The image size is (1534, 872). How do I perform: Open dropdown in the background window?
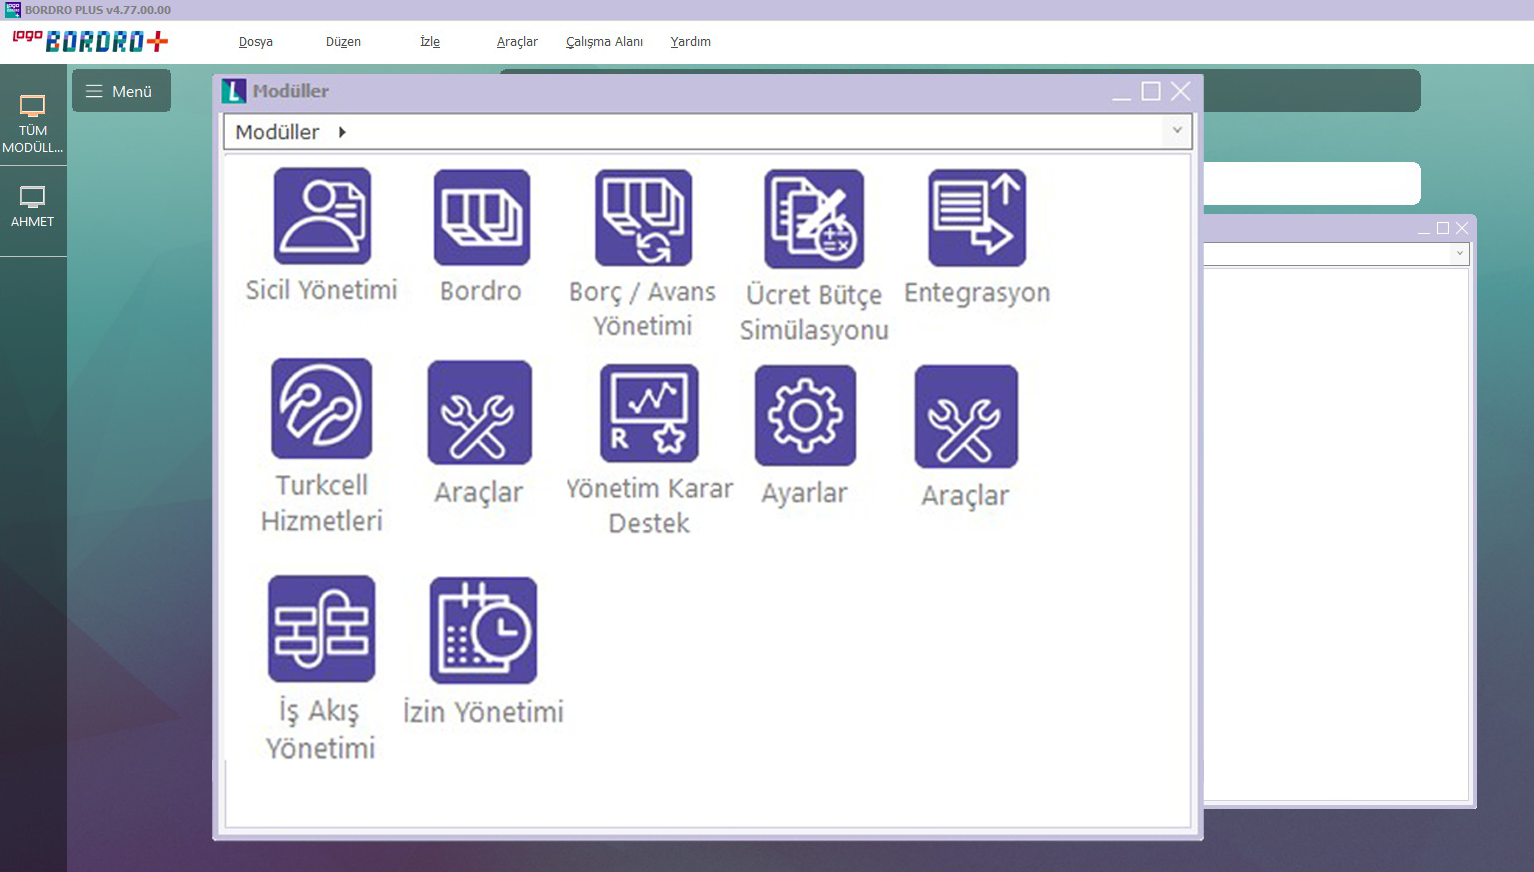[x=1459, y=254]
